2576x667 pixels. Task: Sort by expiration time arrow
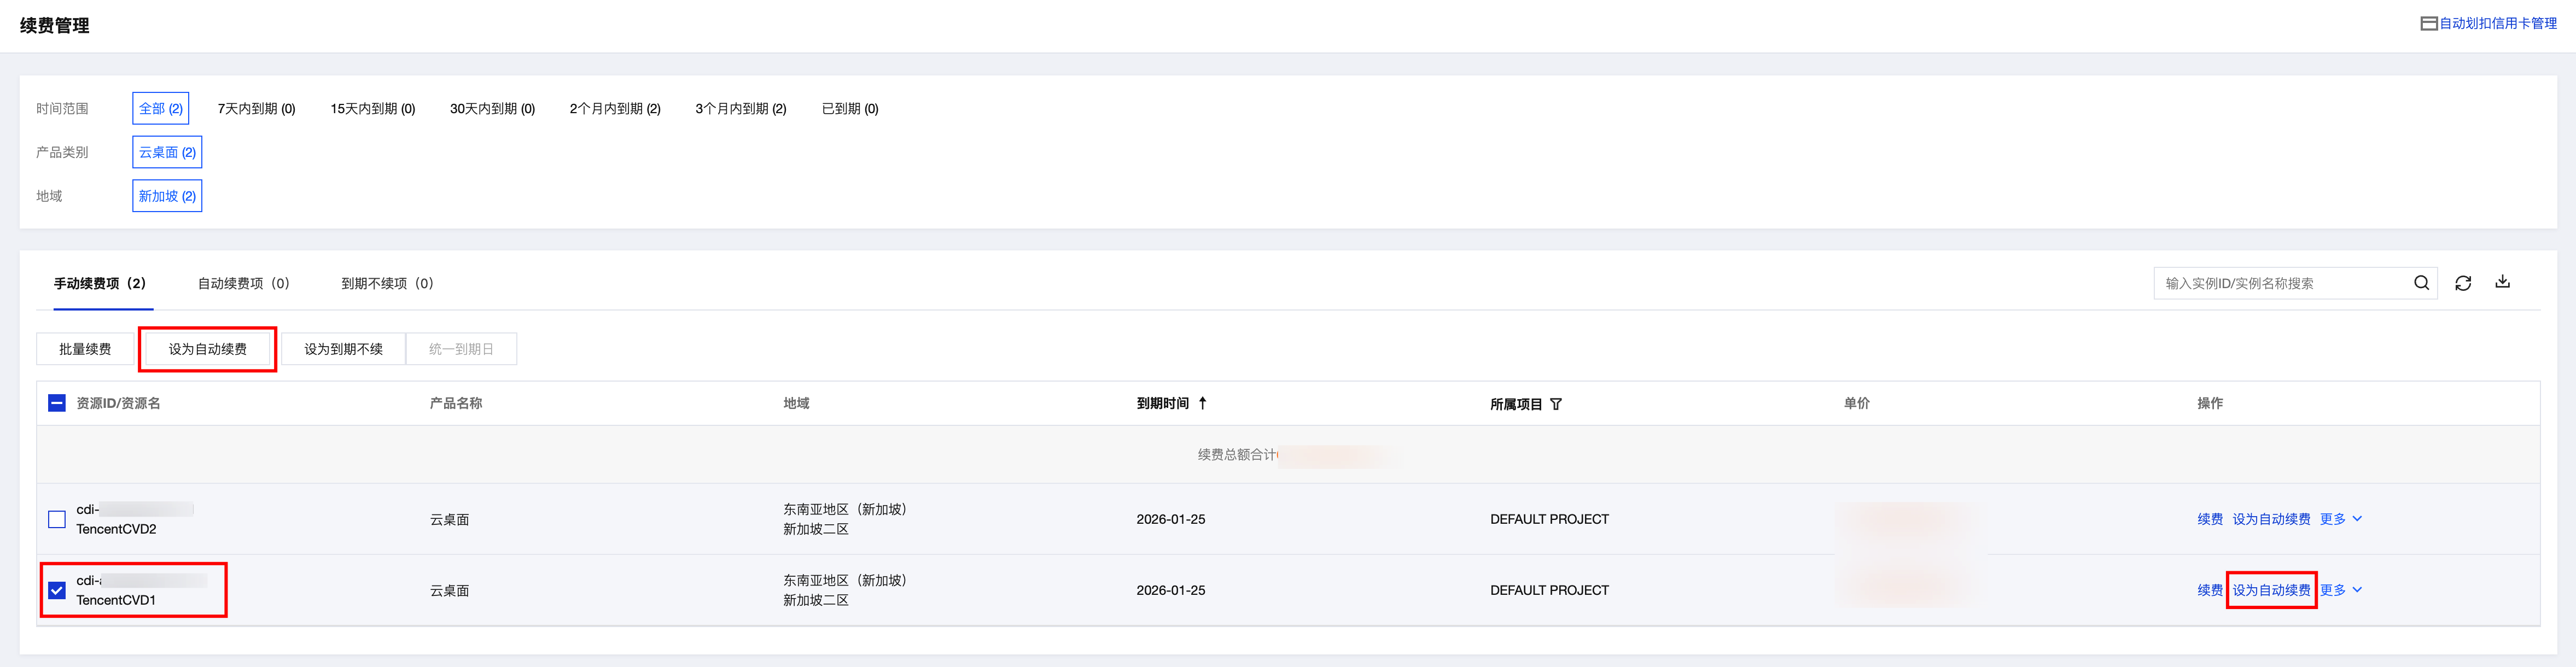coord(1202,403)
